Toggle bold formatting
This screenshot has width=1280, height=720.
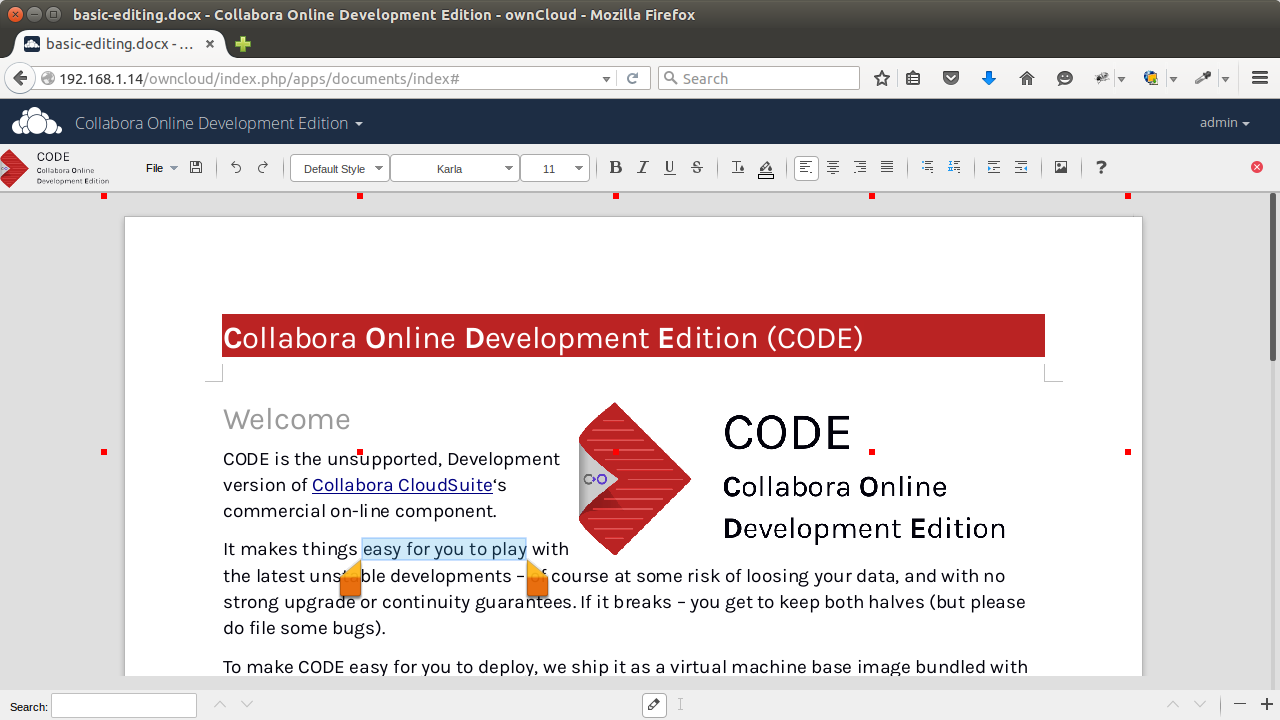pyautogui.click(x=615, y=167)
